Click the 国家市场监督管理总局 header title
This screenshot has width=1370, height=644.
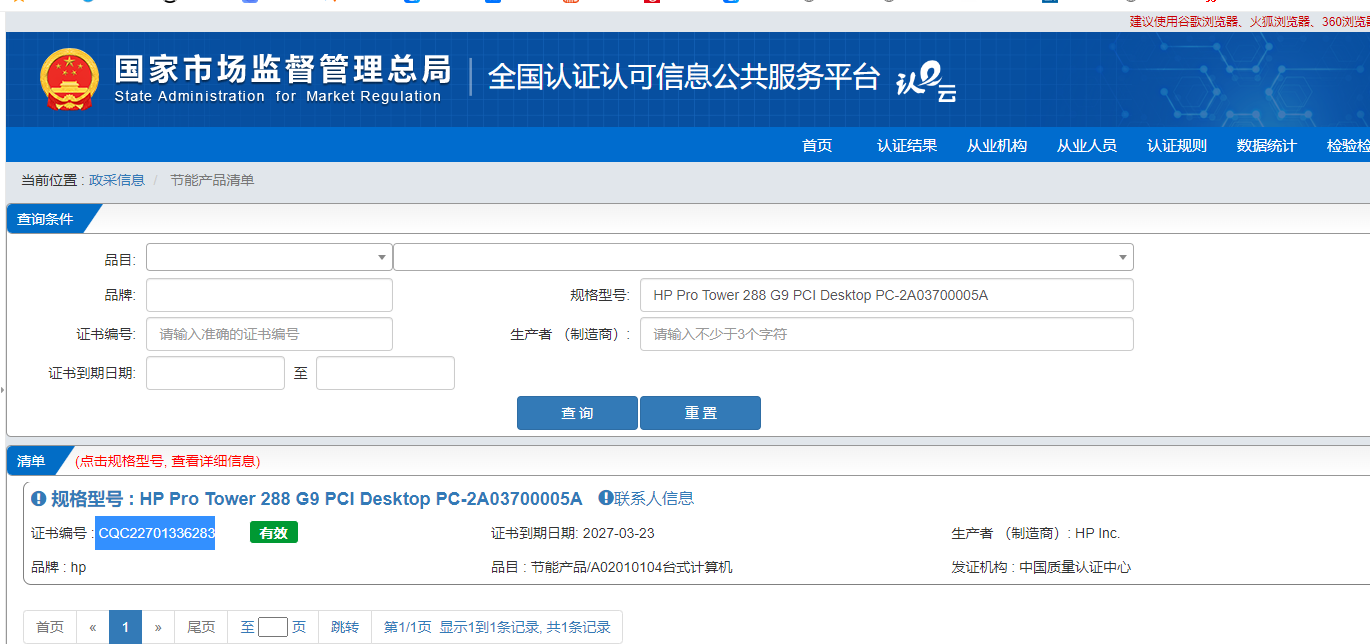(x=283, y=69)
